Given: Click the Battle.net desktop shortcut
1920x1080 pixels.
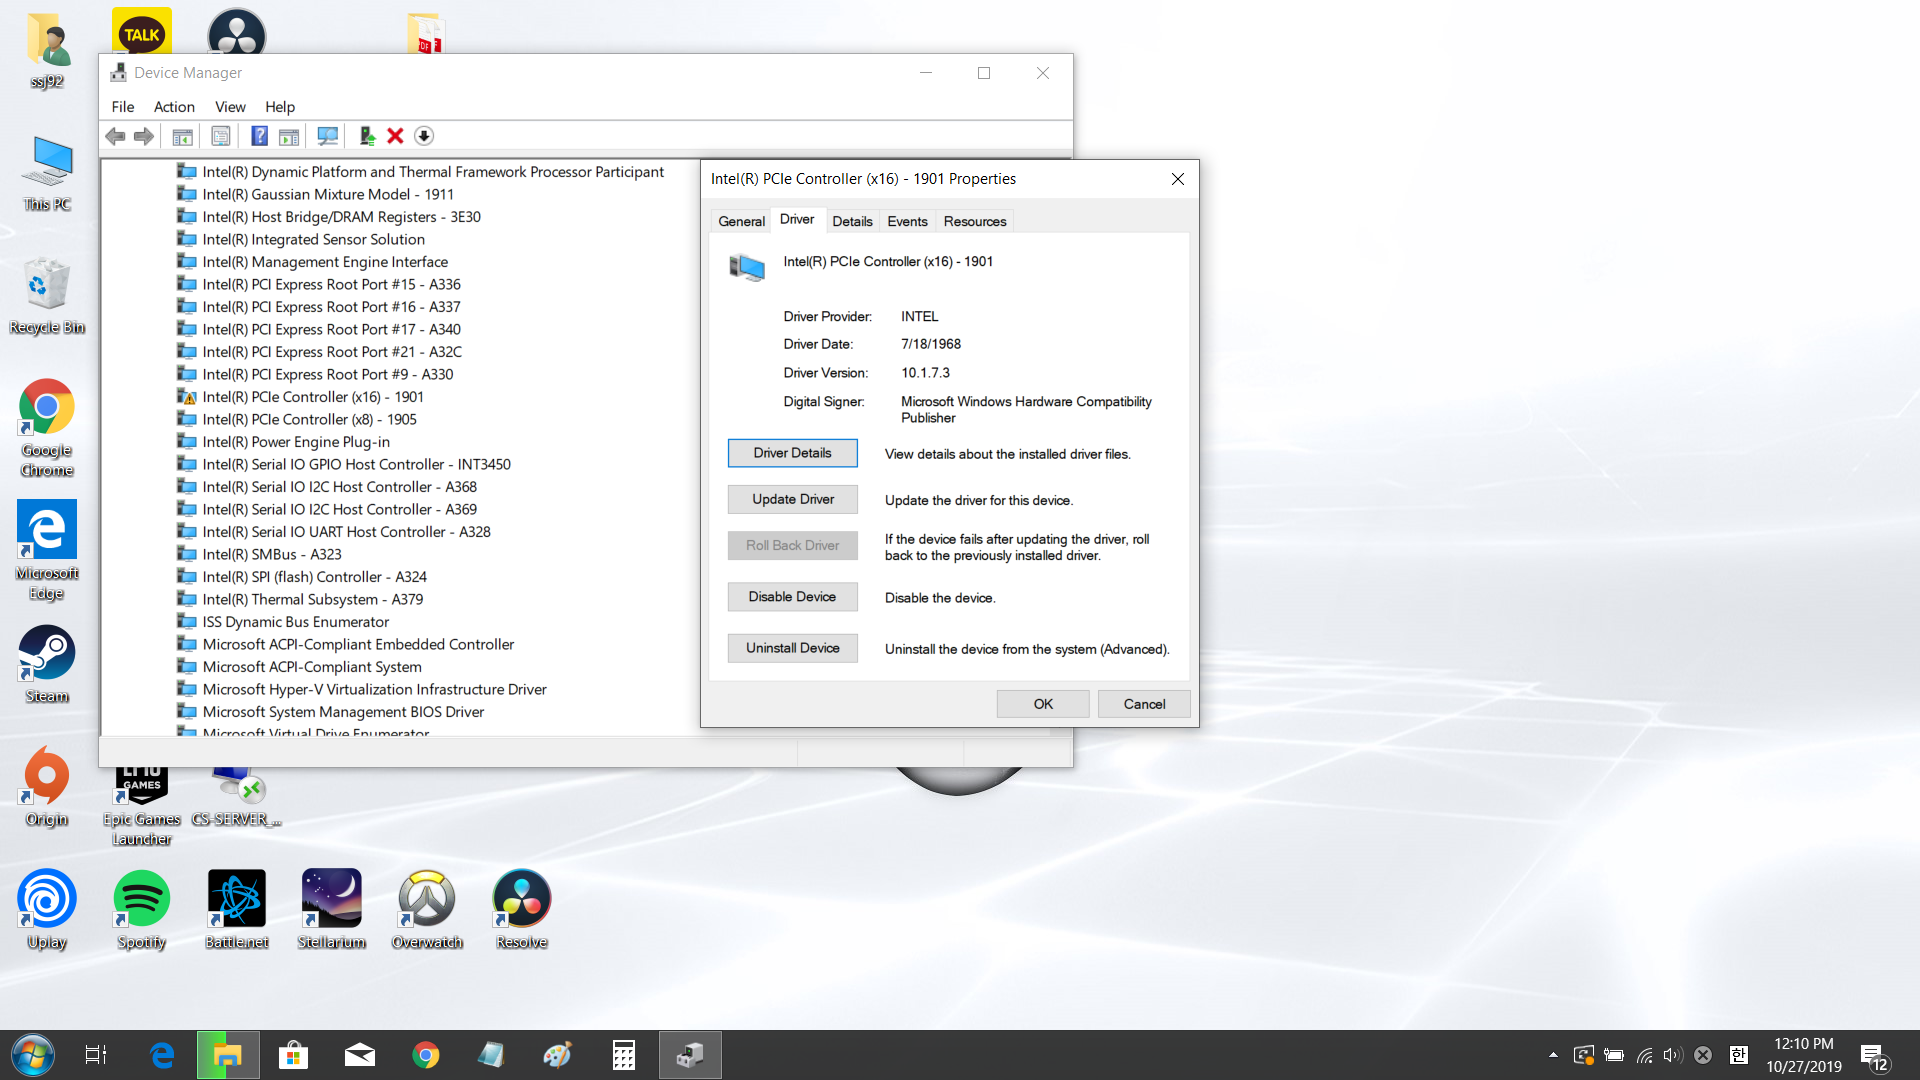Looking at the screenshot, I should [x=237, y=910].
